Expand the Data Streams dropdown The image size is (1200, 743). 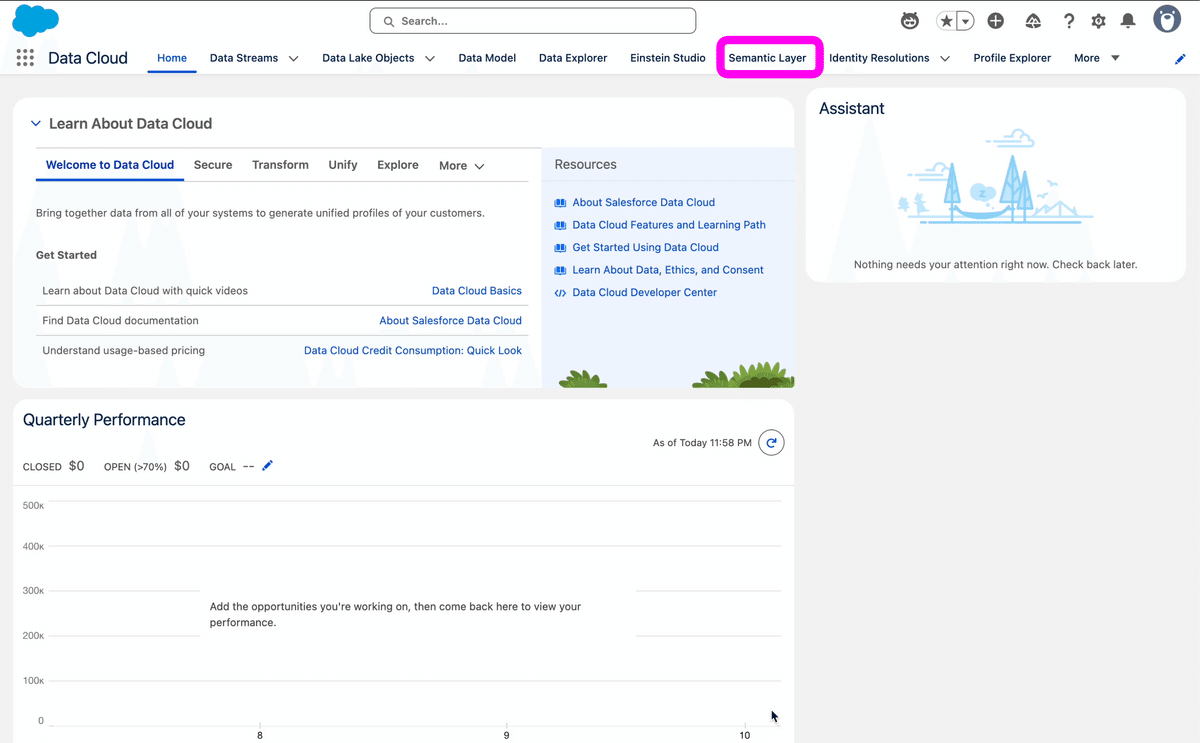pyautogui.click(x=293, y=58)
